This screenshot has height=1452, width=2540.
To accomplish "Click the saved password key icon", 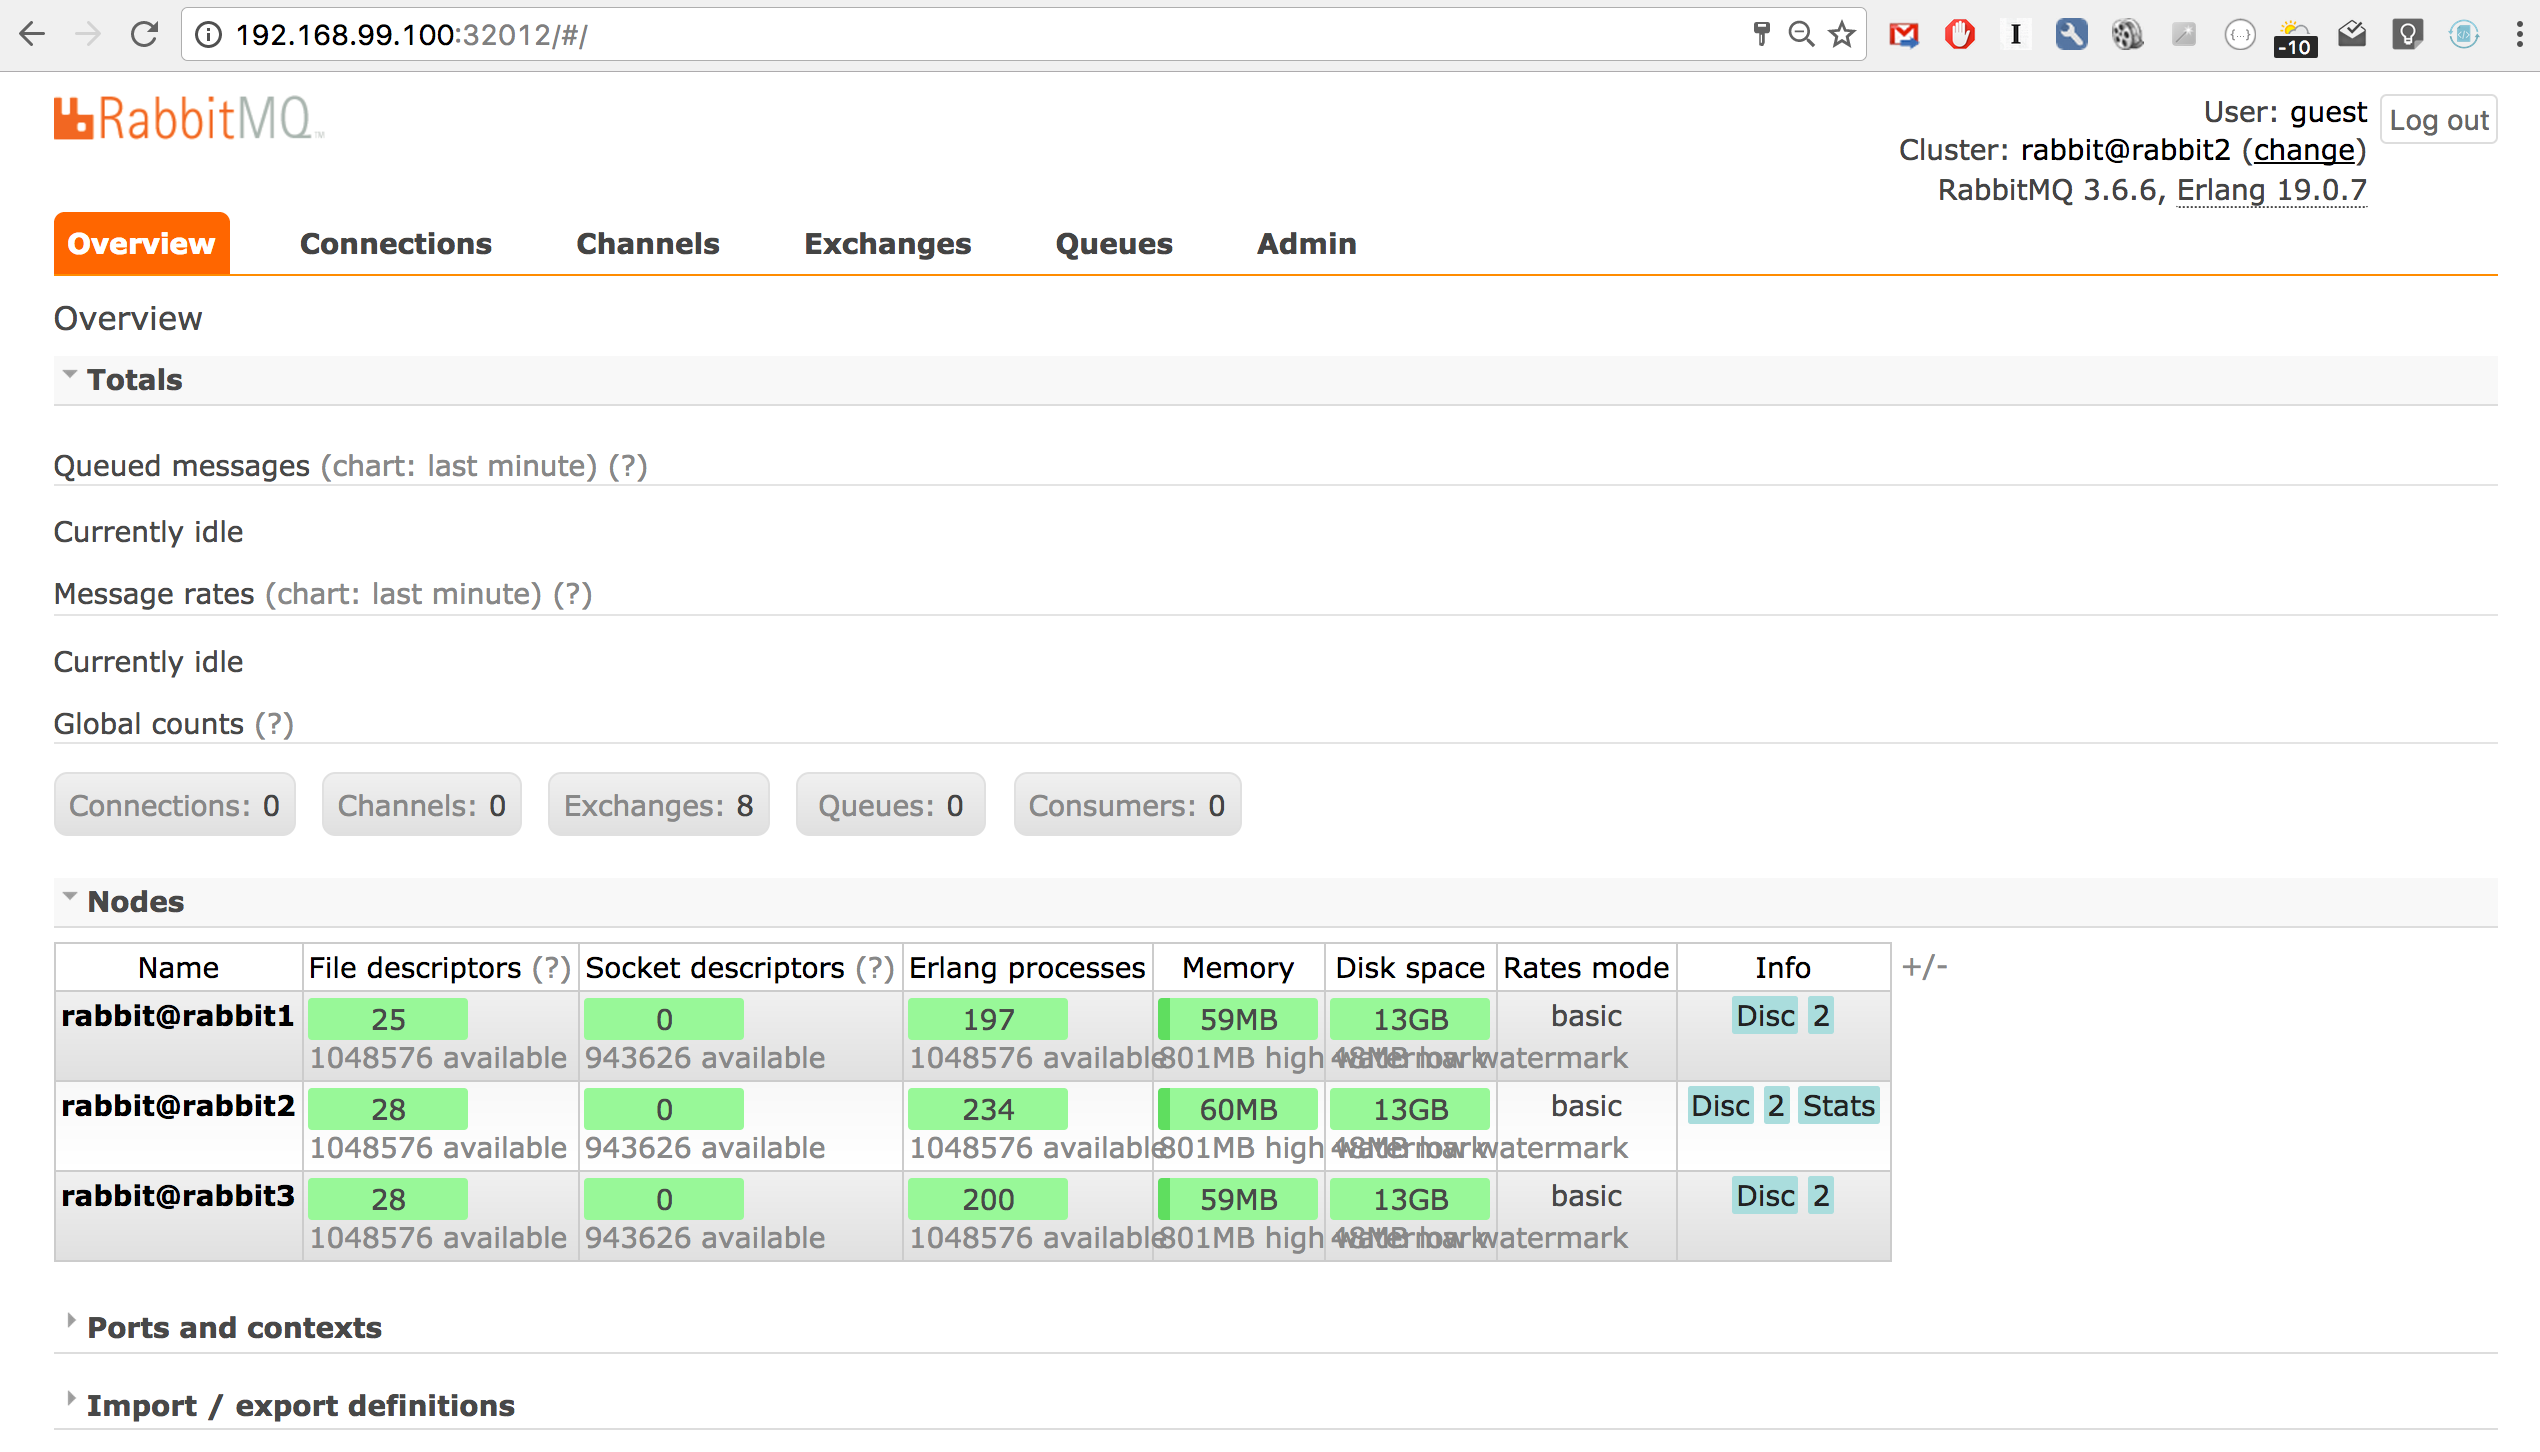I will [x=1762, y=35].
